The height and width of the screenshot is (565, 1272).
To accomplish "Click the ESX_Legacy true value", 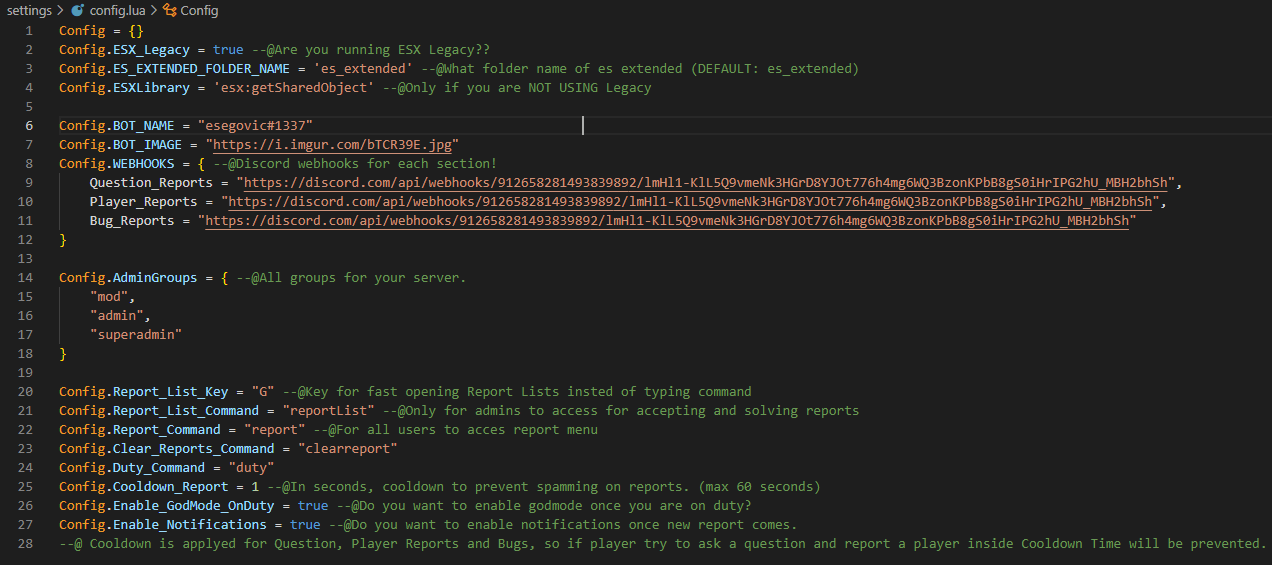I will click(x=228, y=49).
